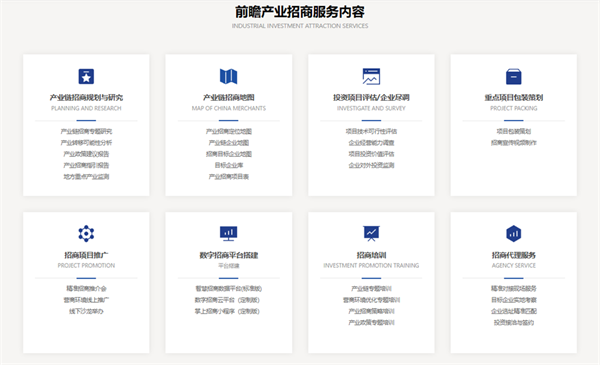Open the 投资项目评估/企业尽调 heading
Viewport: 600px width, 365px height.
(x=371, y=98)
